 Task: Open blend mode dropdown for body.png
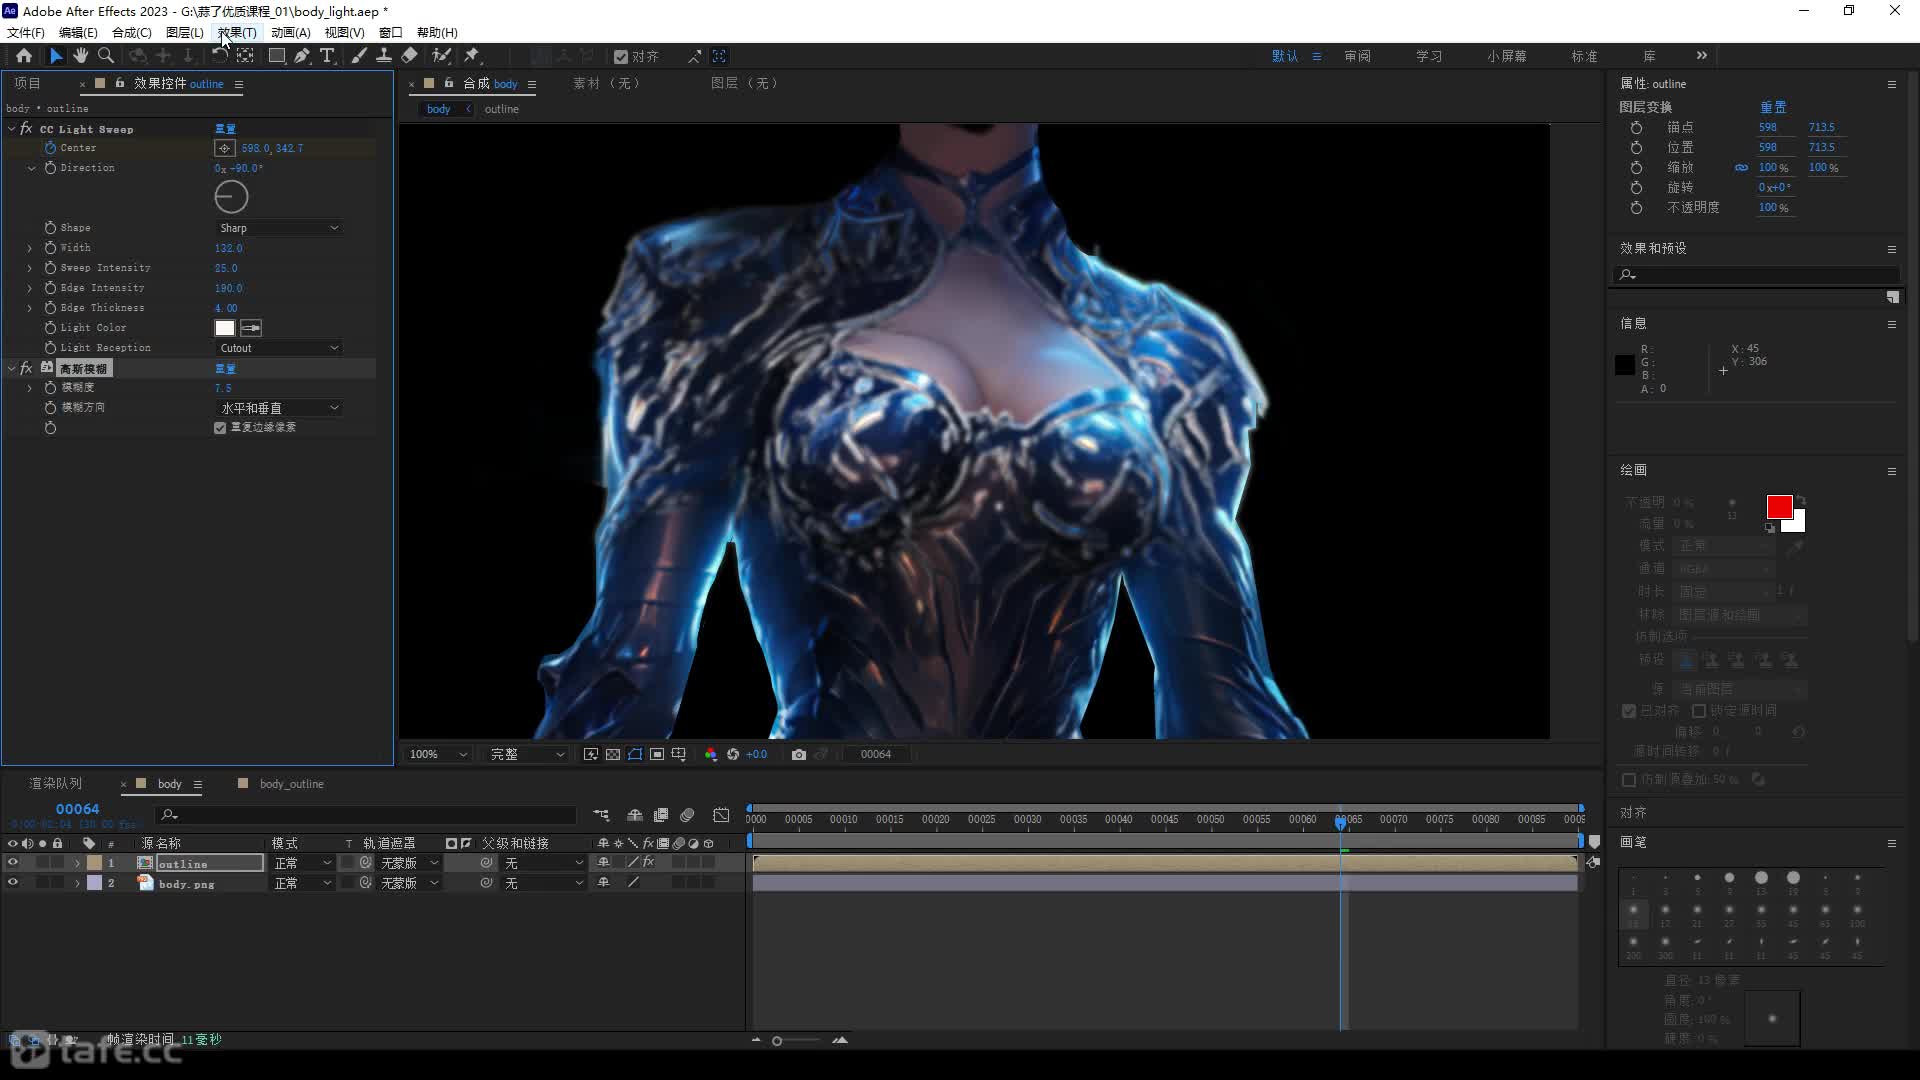coord(302,883)
